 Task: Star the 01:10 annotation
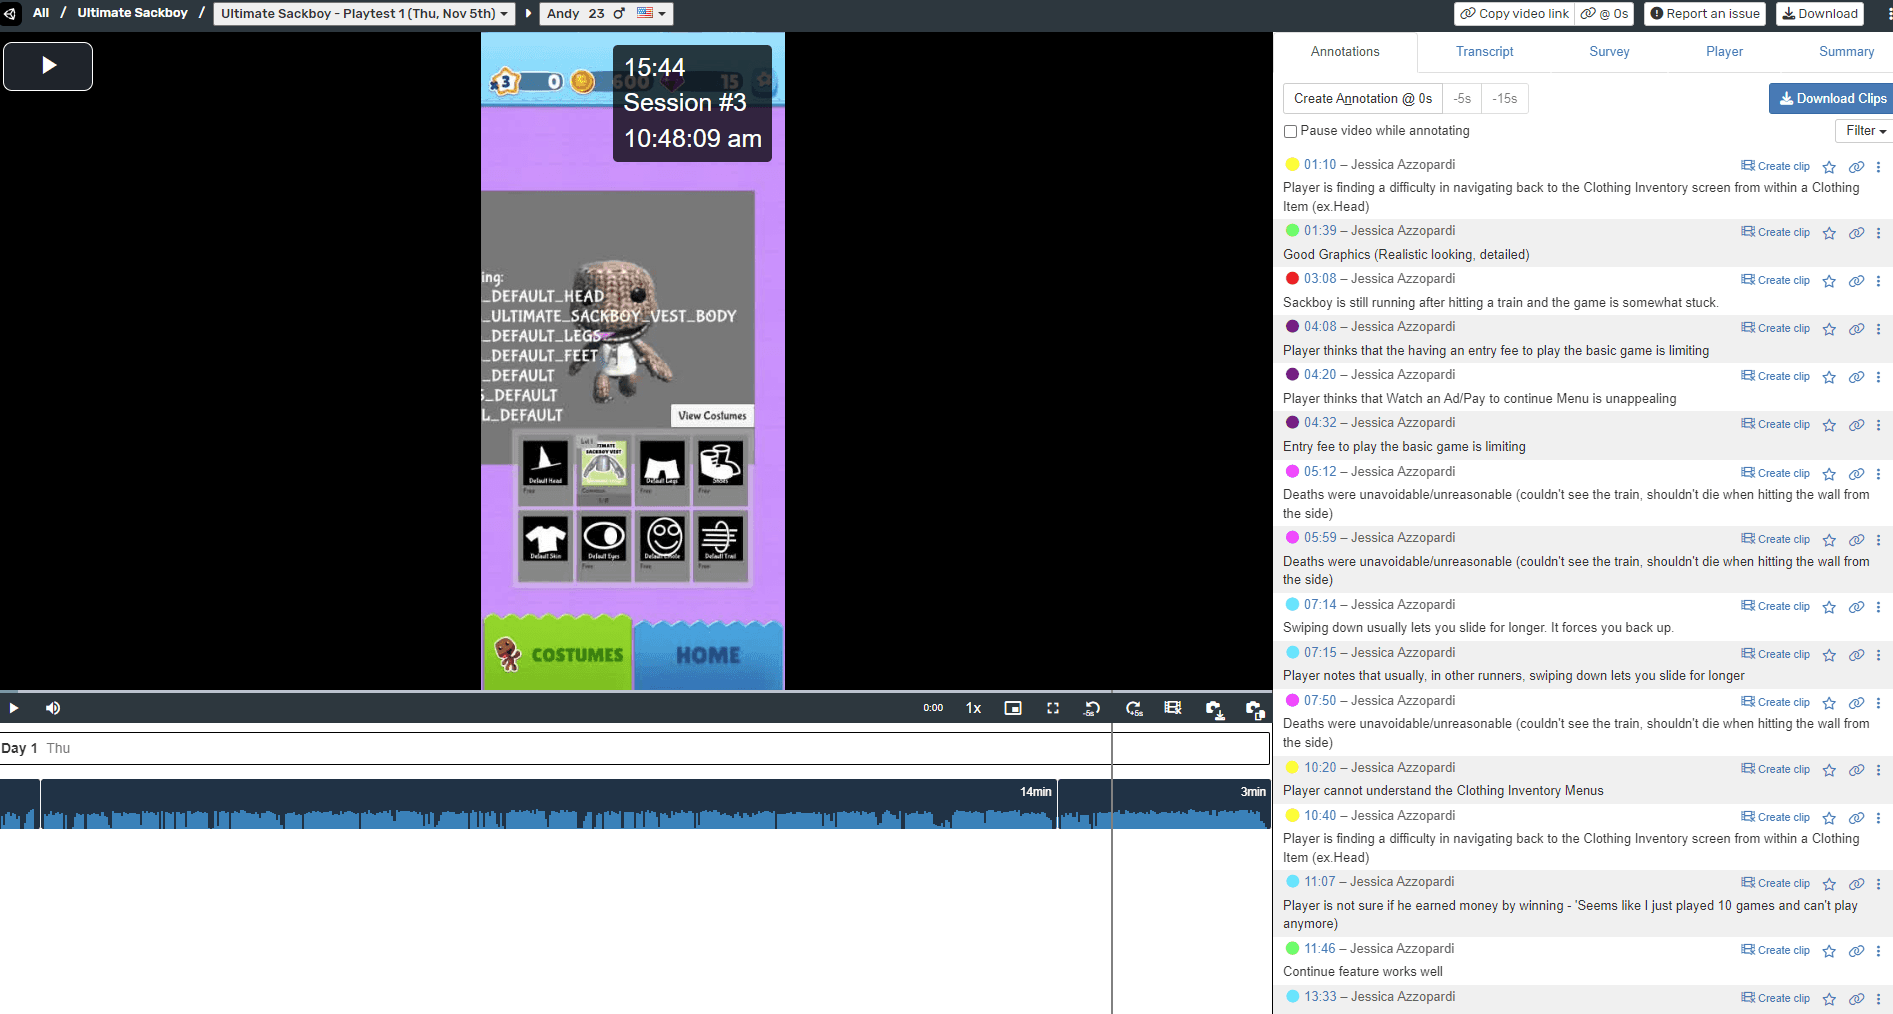point(1829,167)
